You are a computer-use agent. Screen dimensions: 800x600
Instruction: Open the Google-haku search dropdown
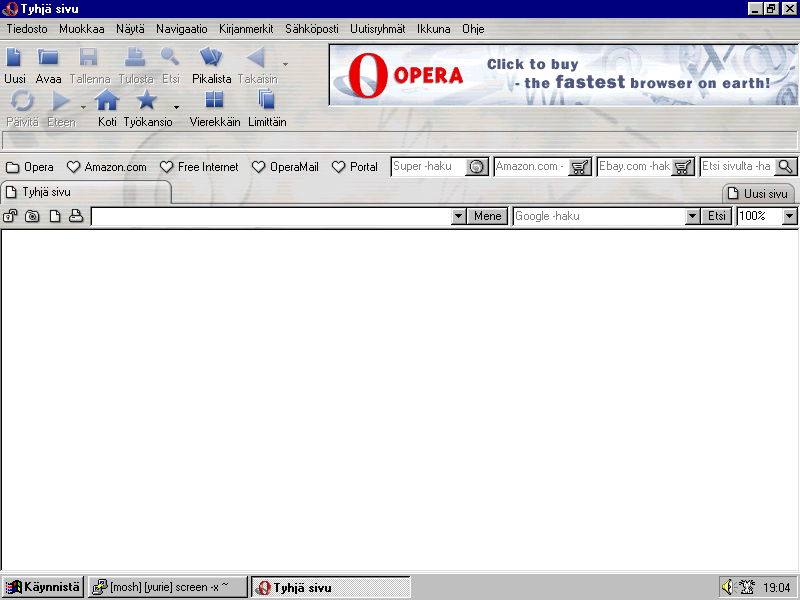692,216
